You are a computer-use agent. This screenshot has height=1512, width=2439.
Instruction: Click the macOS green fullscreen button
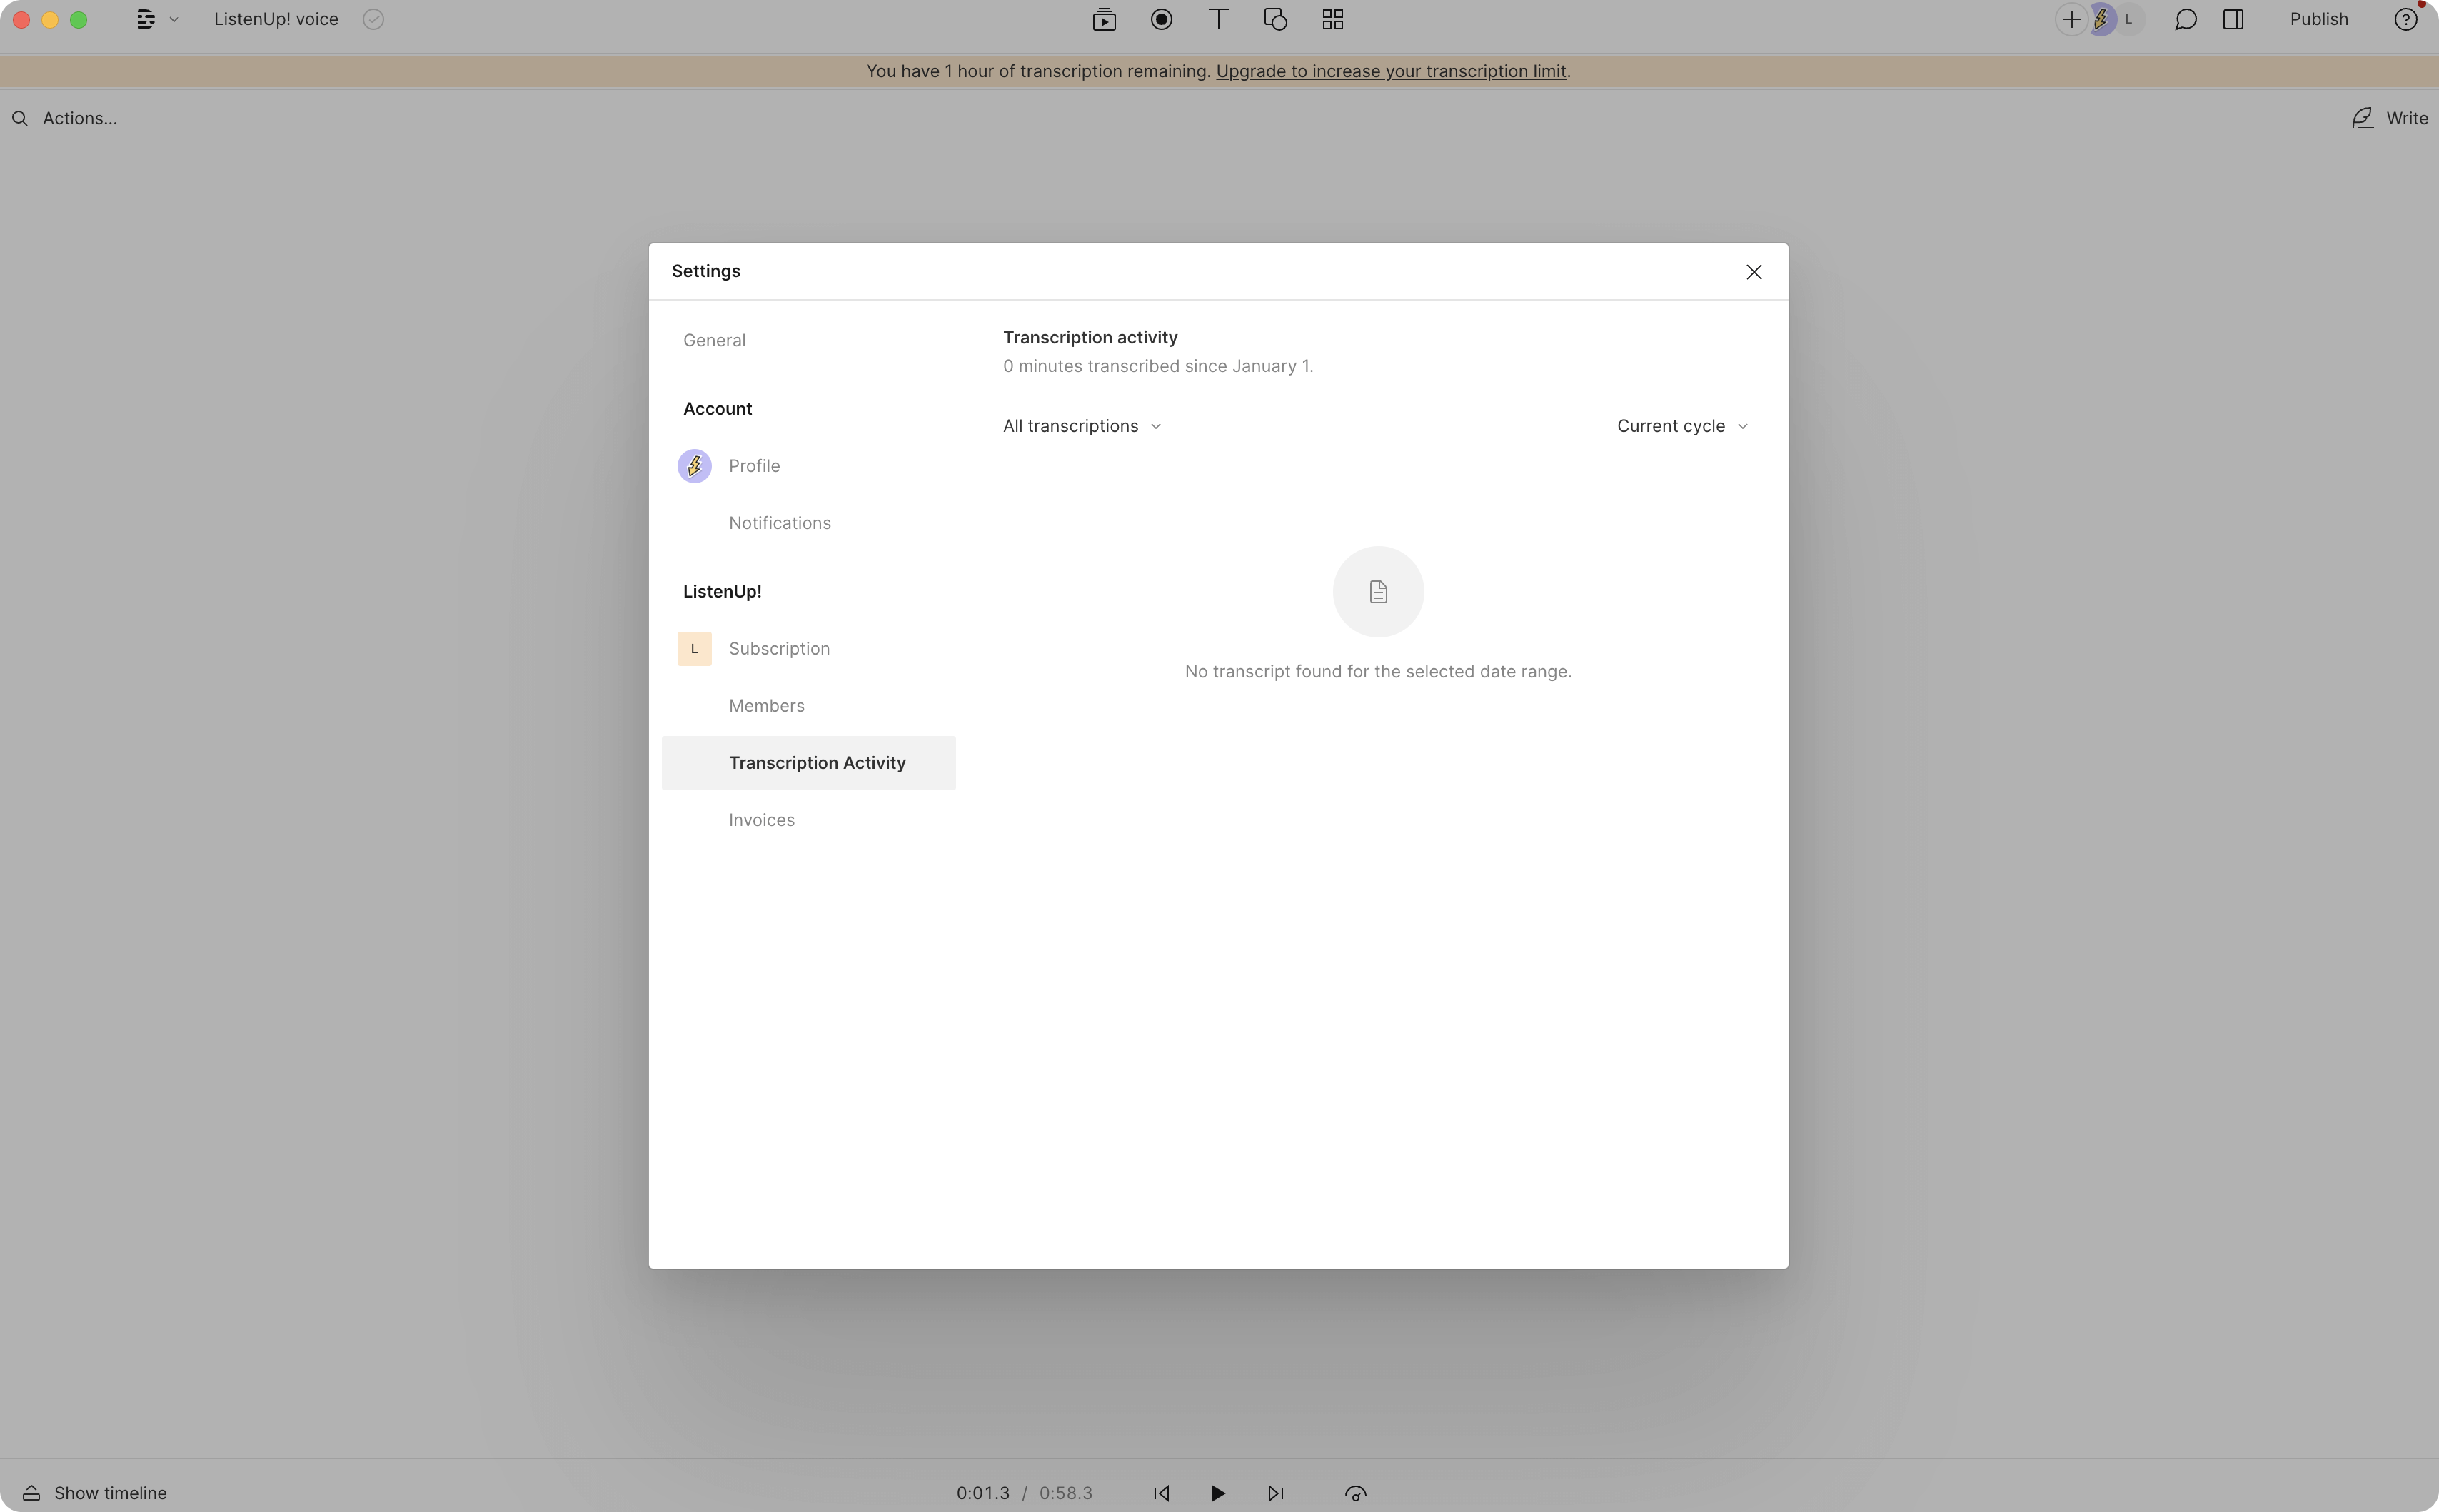(x=79, y=19)
